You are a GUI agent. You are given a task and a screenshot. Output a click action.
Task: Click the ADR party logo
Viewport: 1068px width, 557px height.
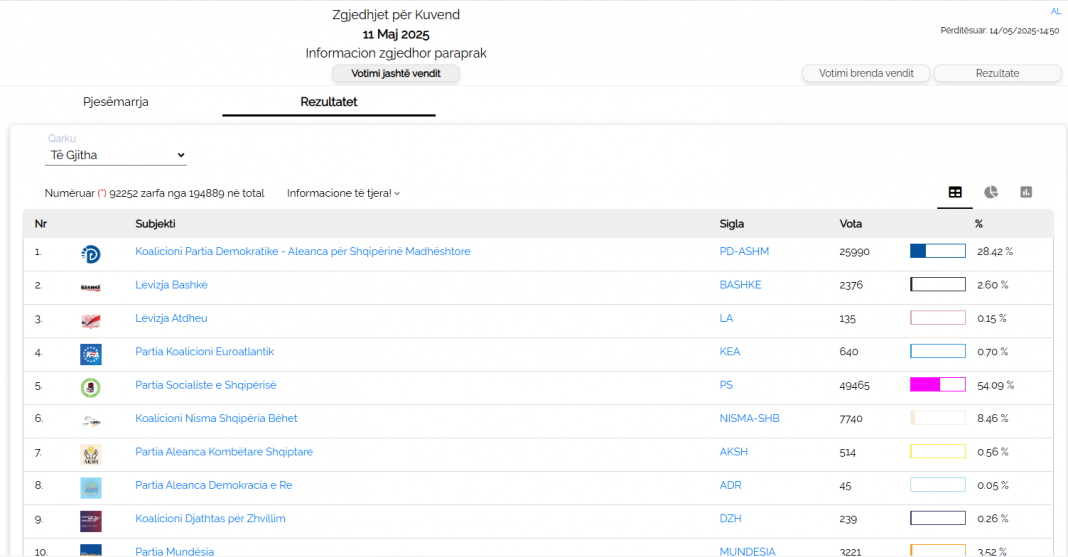tap(91, 488)
